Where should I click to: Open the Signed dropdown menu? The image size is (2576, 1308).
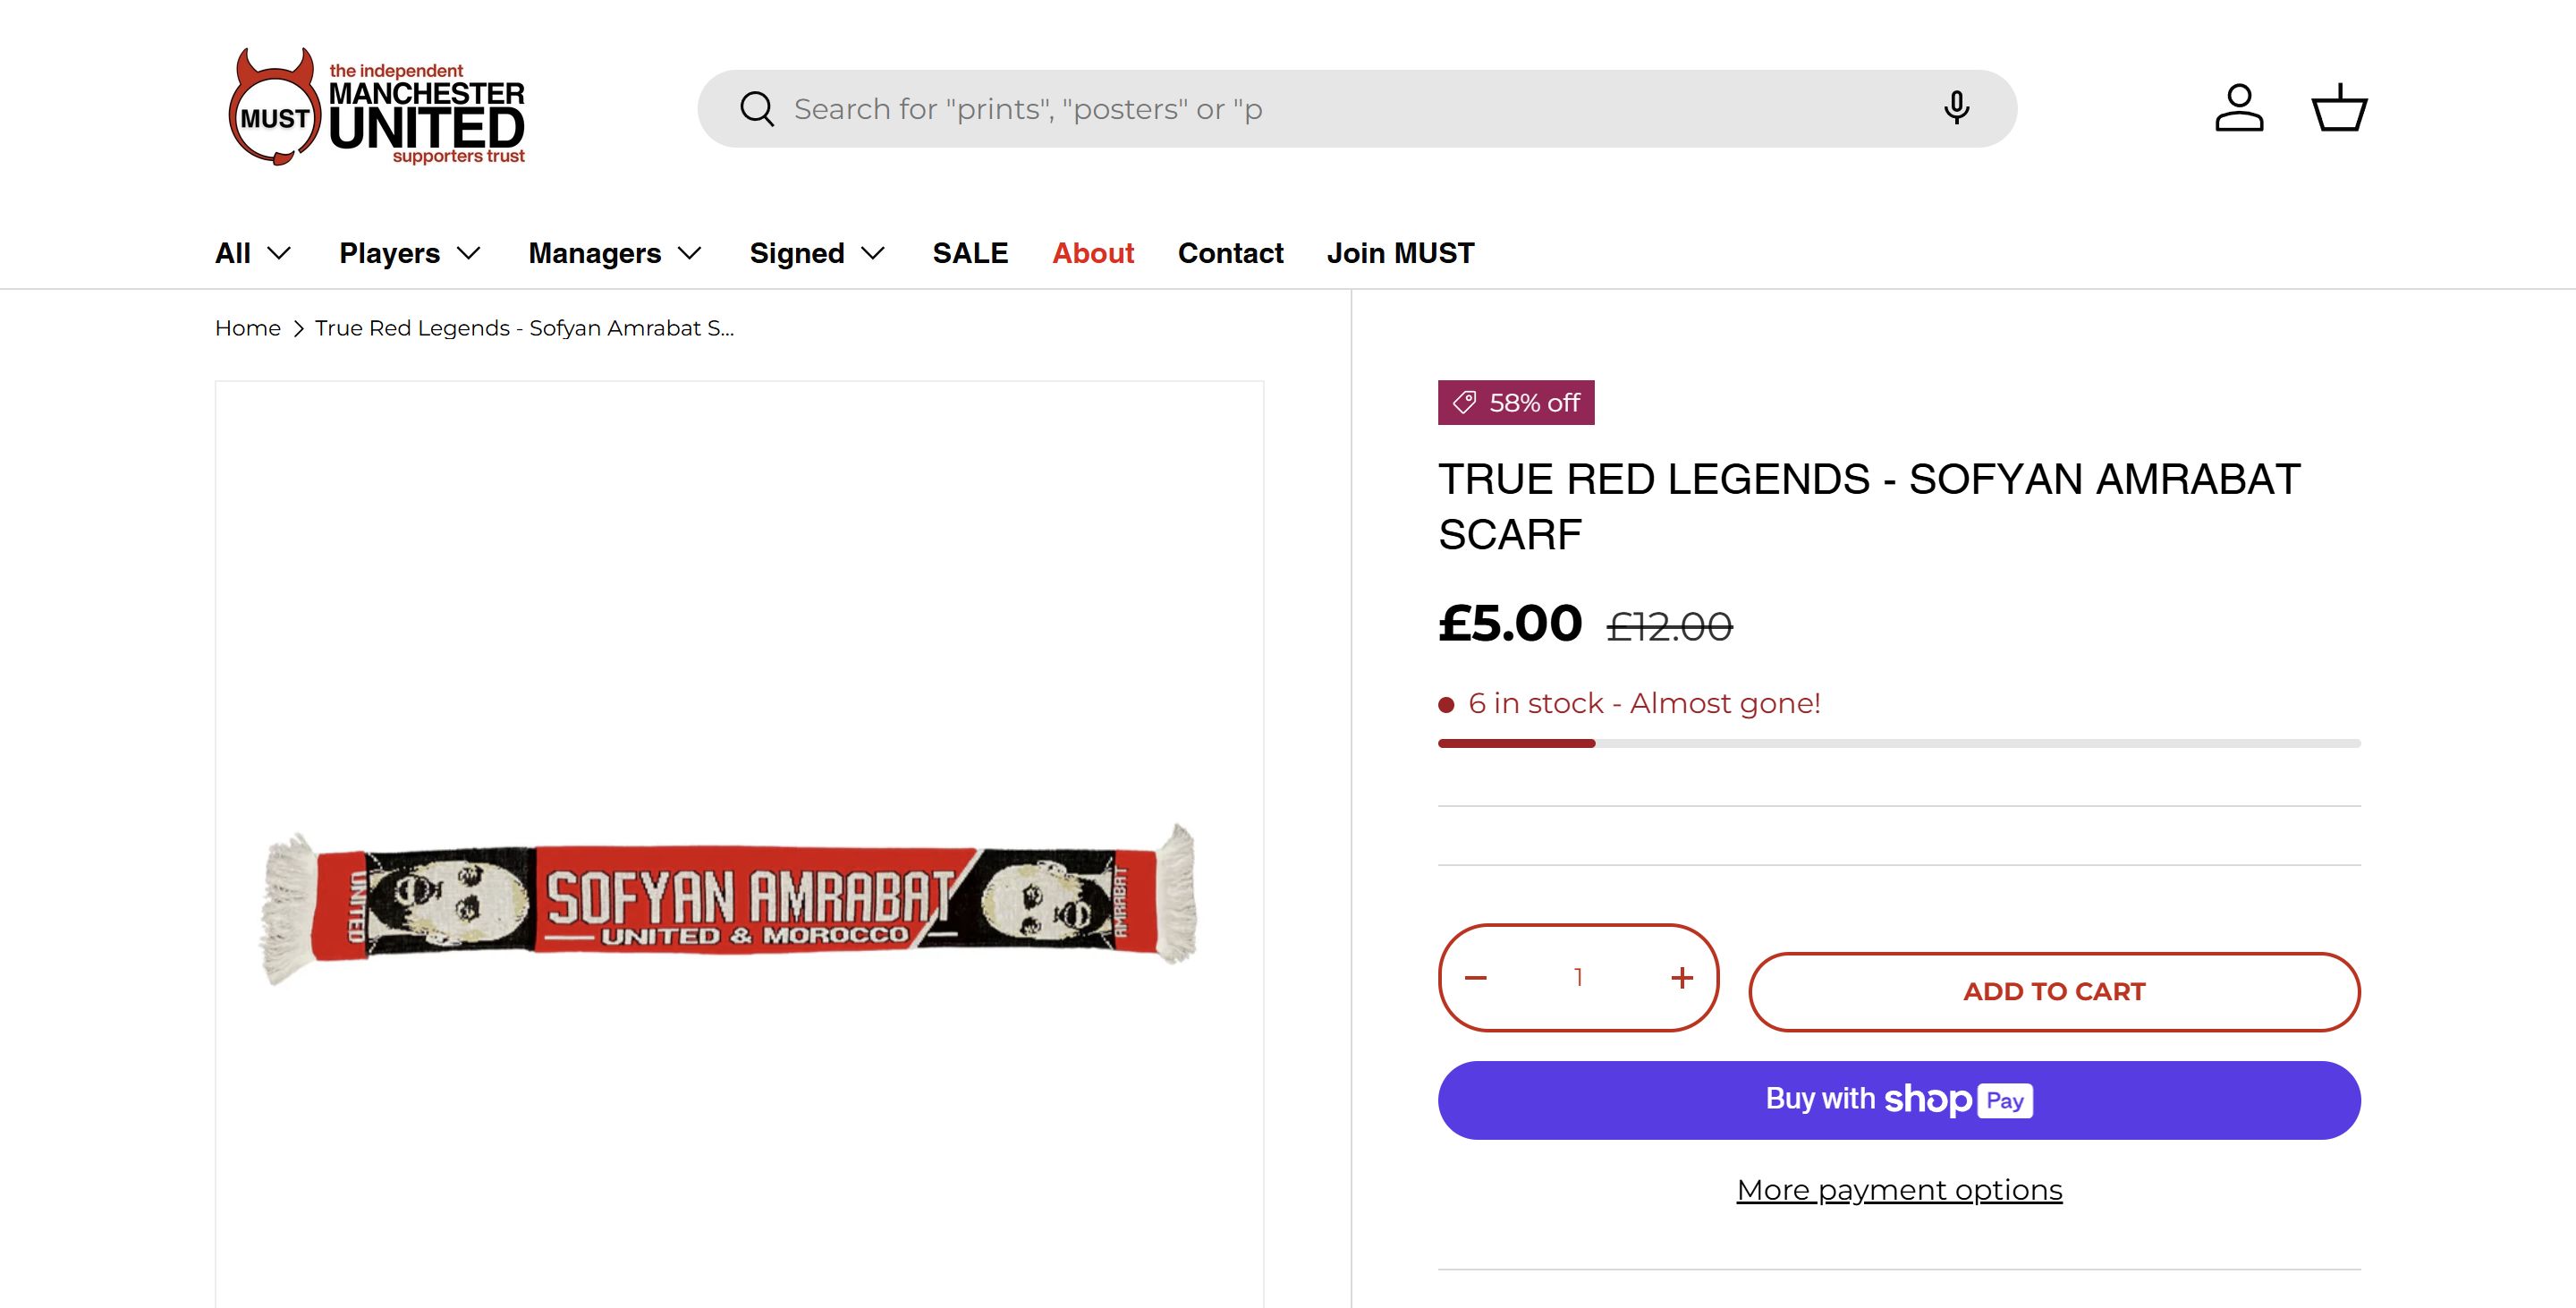[x=817, y=253]
